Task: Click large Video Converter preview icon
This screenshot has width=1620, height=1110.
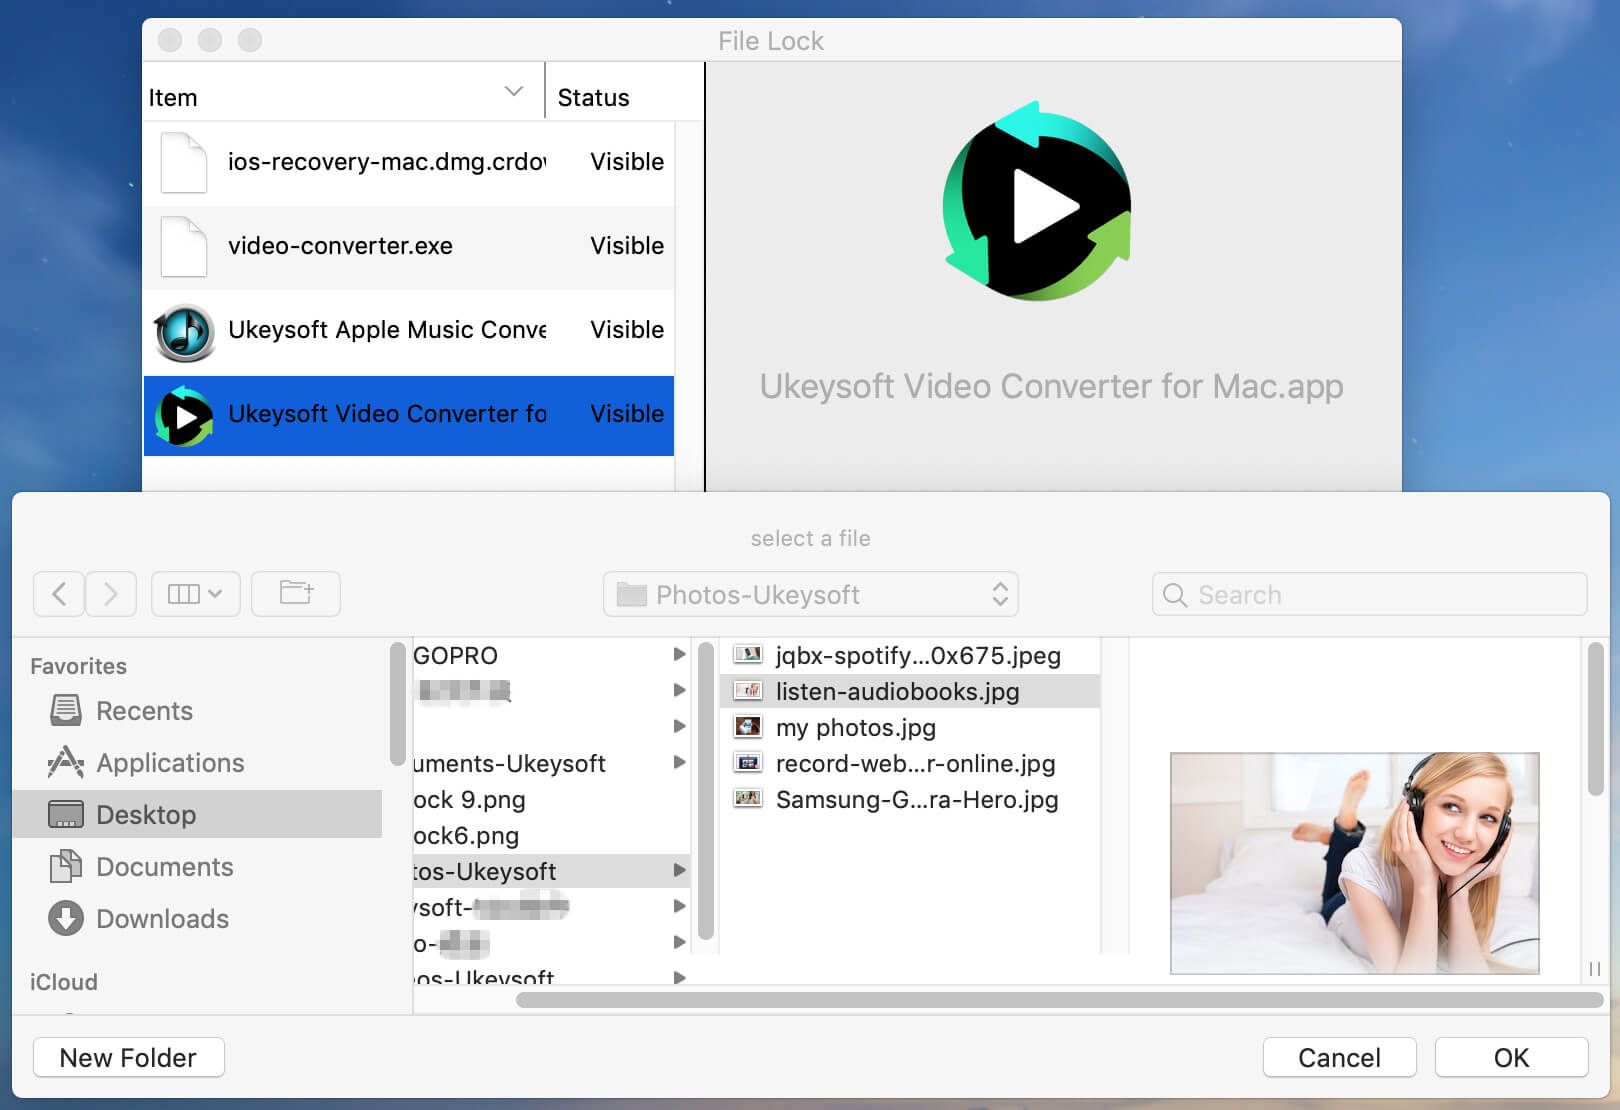Action: click(1037, 201)
